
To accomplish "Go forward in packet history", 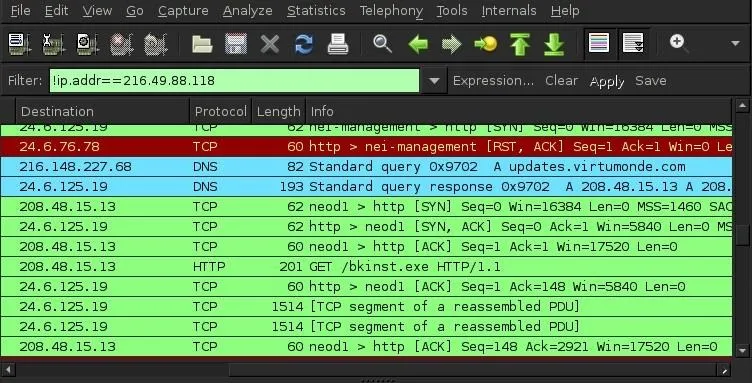I will (451, 45).
